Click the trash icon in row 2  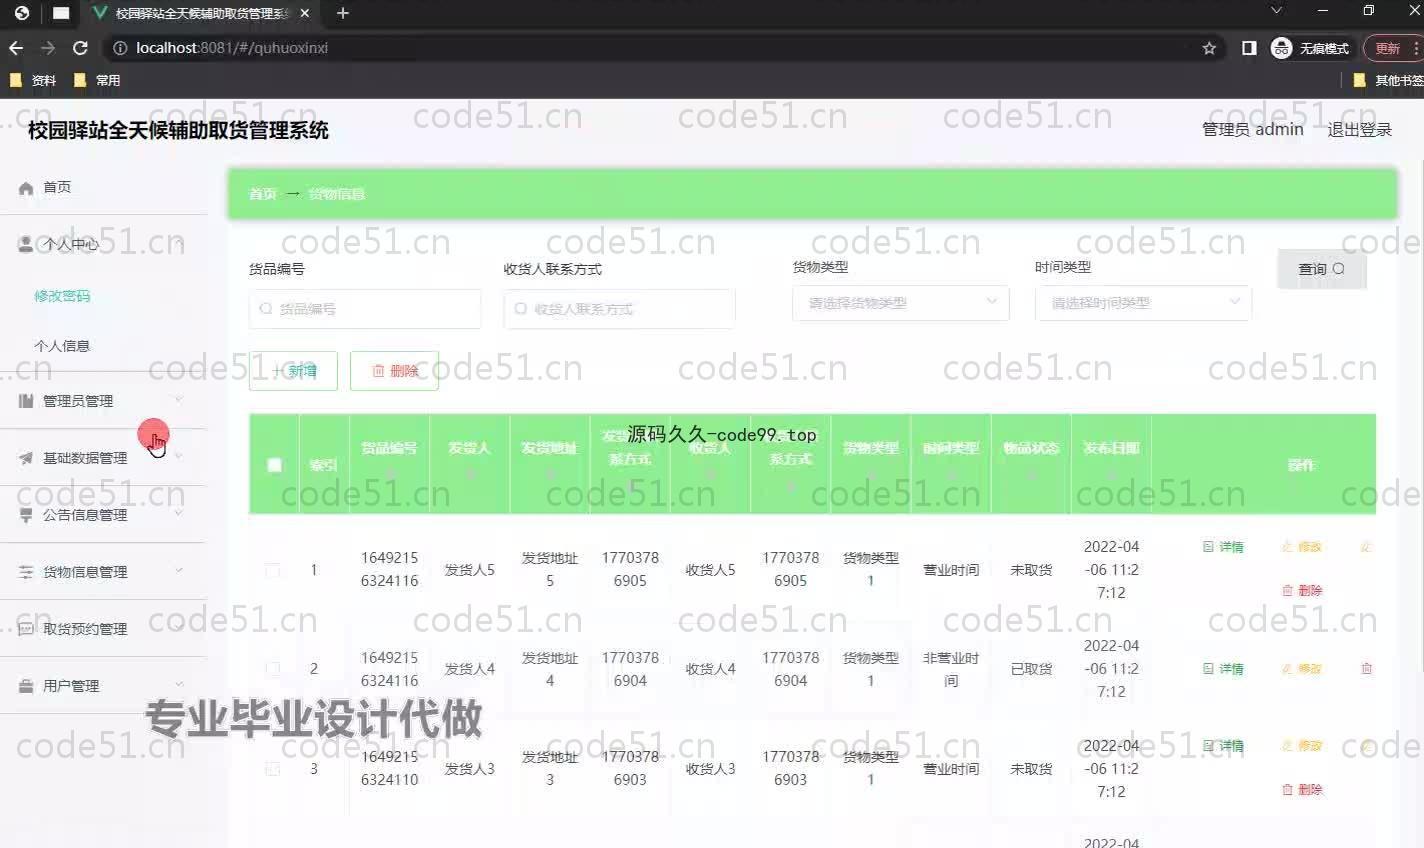pyautogui.click(x=1366, y=668)
